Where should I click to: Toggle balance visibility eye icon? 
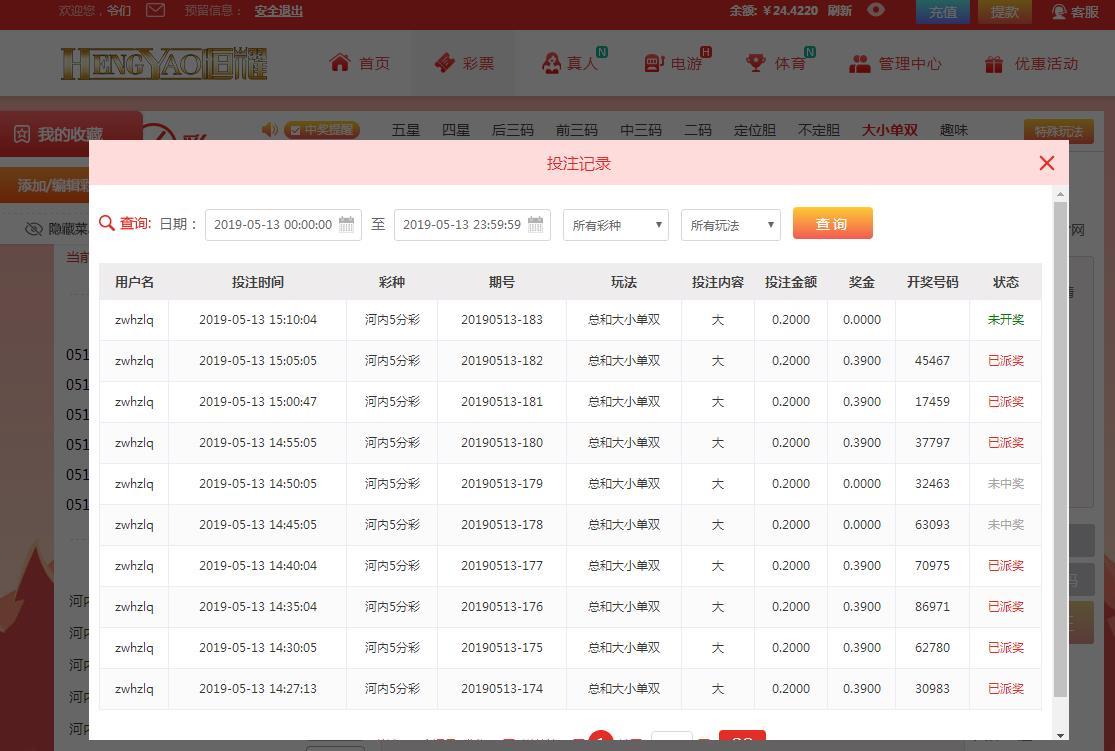tap(876, 10)
